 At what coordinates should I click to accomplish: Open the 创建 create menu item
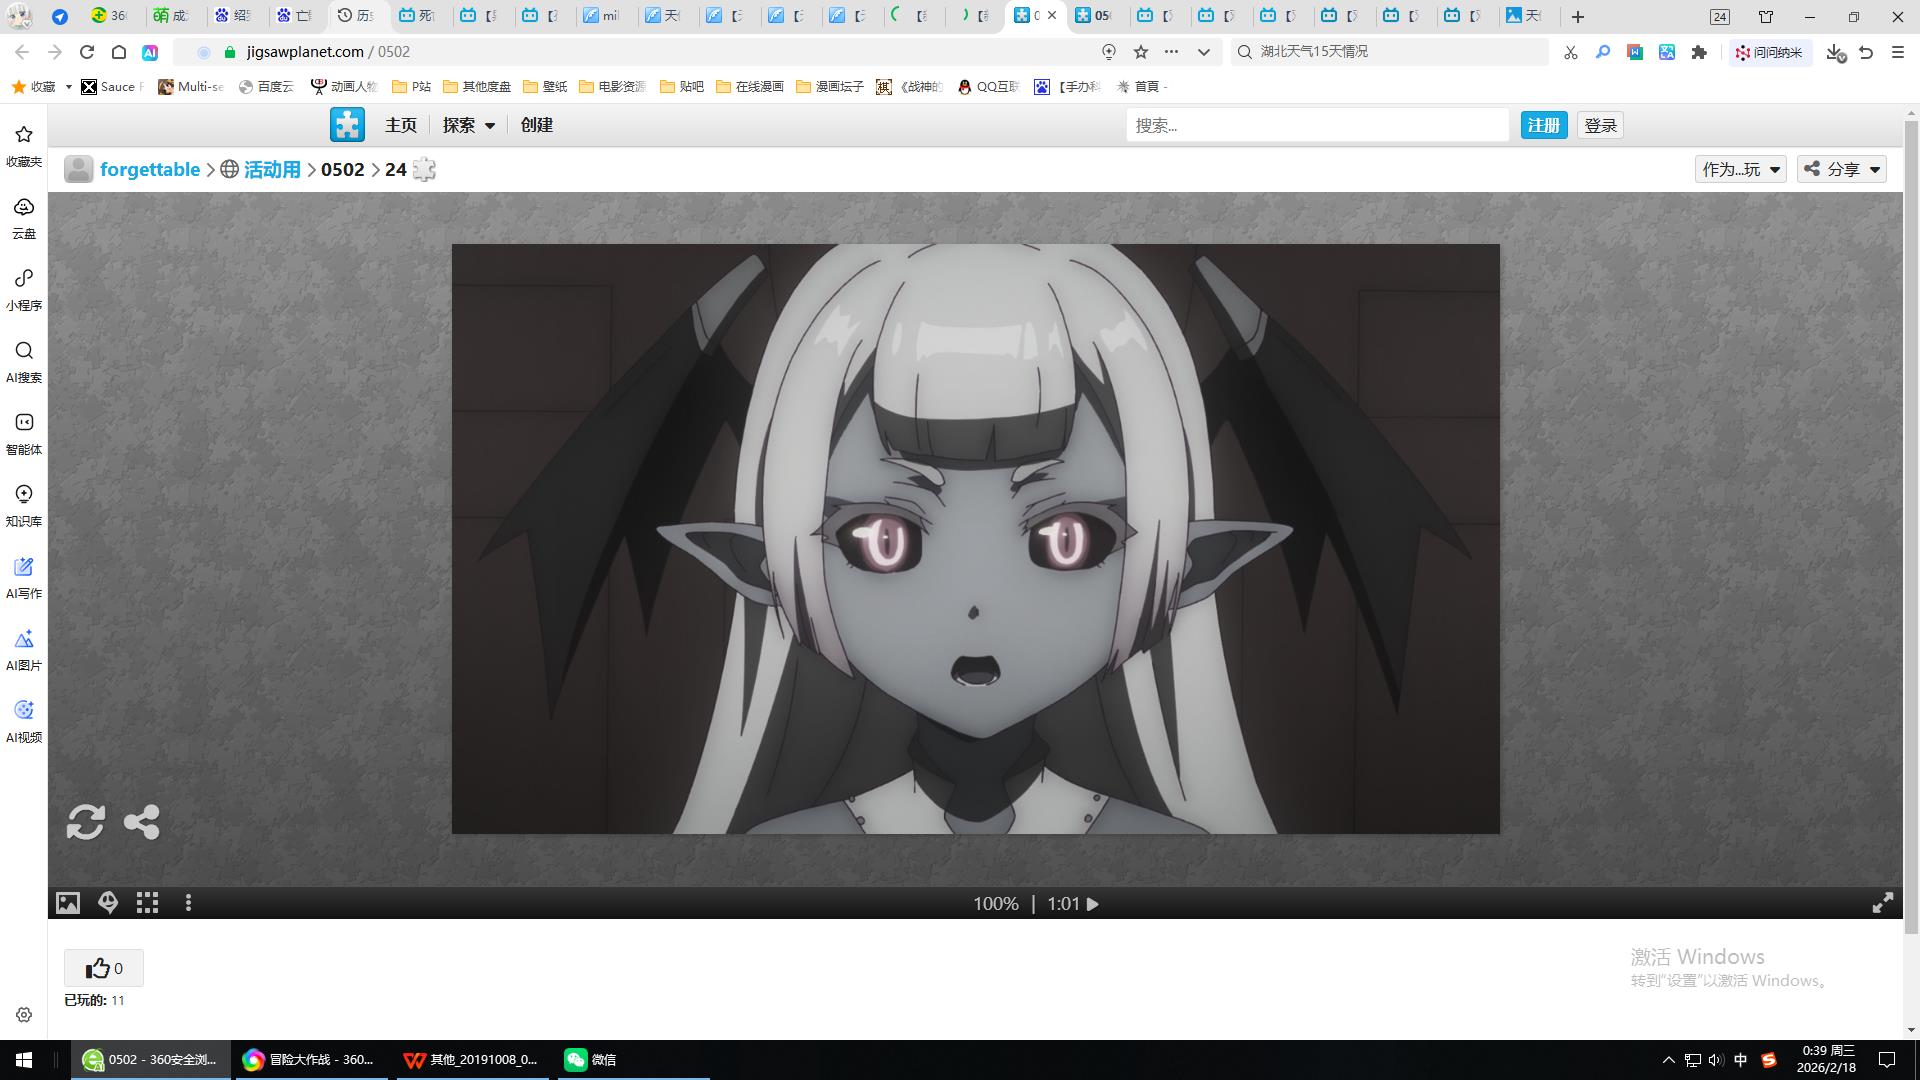tap(537, 125)
